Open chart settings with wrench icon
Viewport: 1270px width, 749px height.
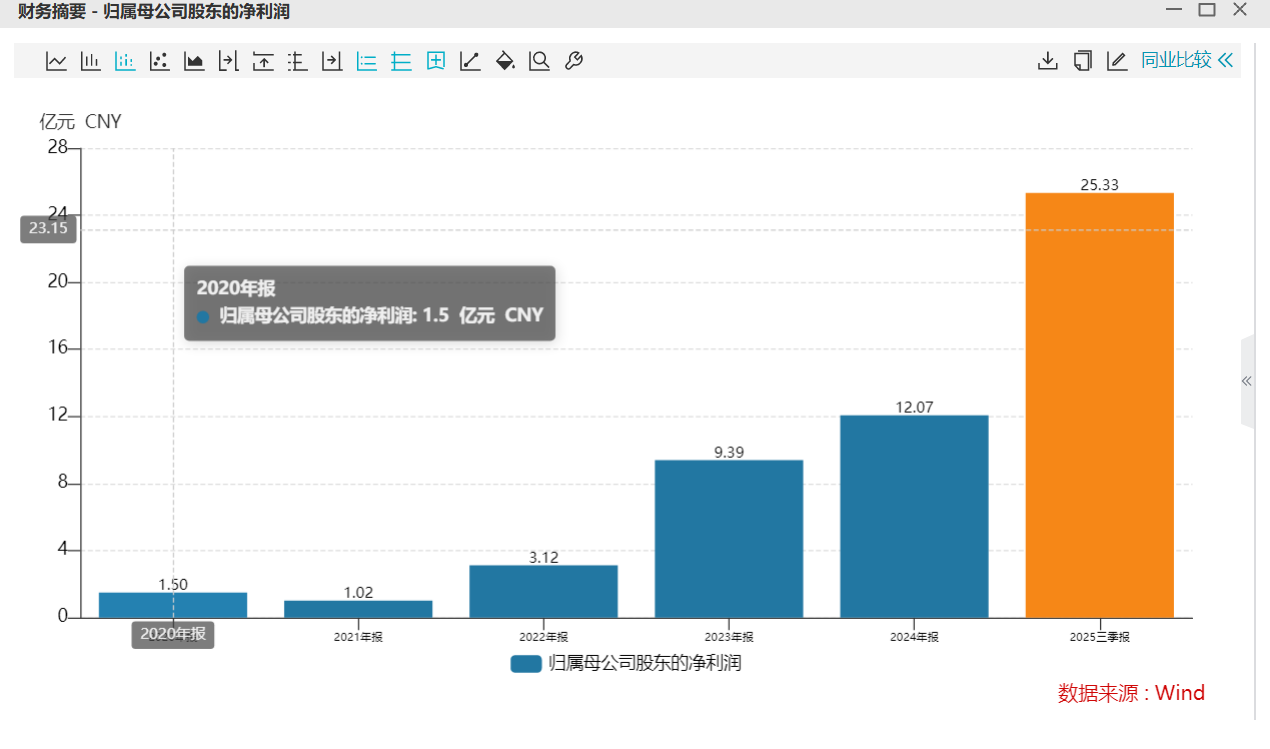pyautogui.click(x=574, y=61)
